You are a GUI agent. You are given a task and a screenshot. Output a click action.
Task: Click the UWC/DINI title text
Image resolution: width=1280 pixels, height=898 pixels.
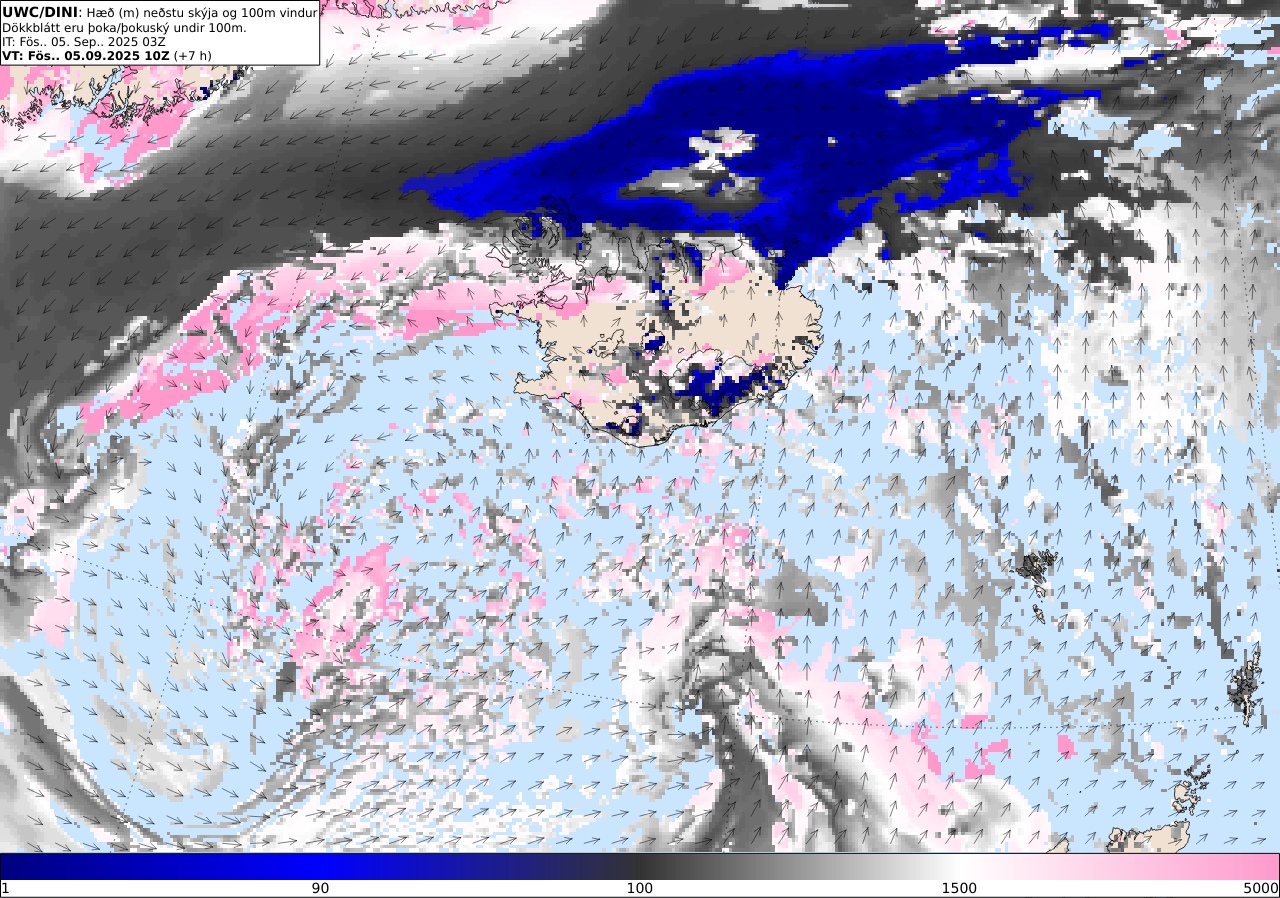[x=39, y=12]
